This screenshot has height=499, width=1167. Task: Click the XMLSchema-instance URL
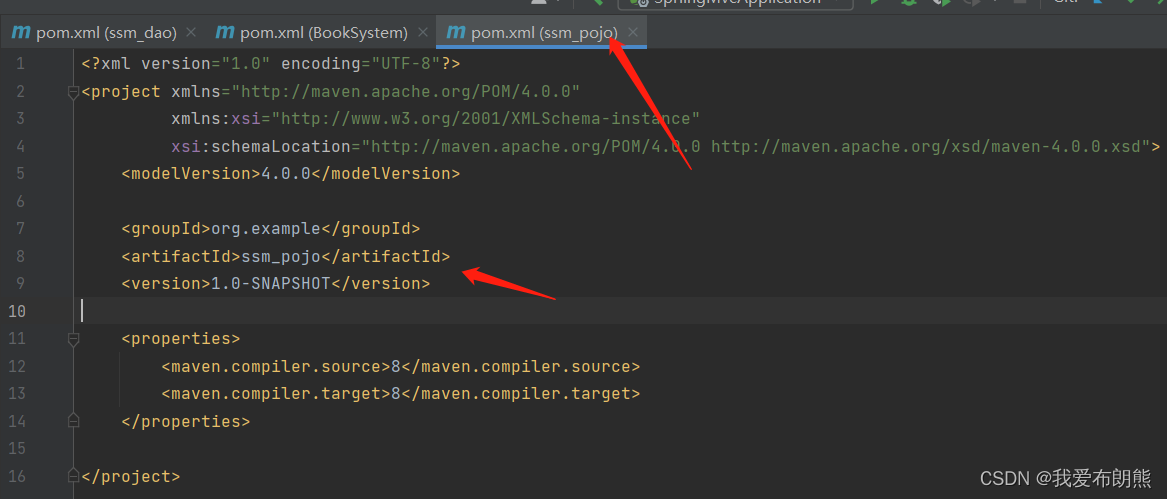pyautogui.click(x=485, y=119)
